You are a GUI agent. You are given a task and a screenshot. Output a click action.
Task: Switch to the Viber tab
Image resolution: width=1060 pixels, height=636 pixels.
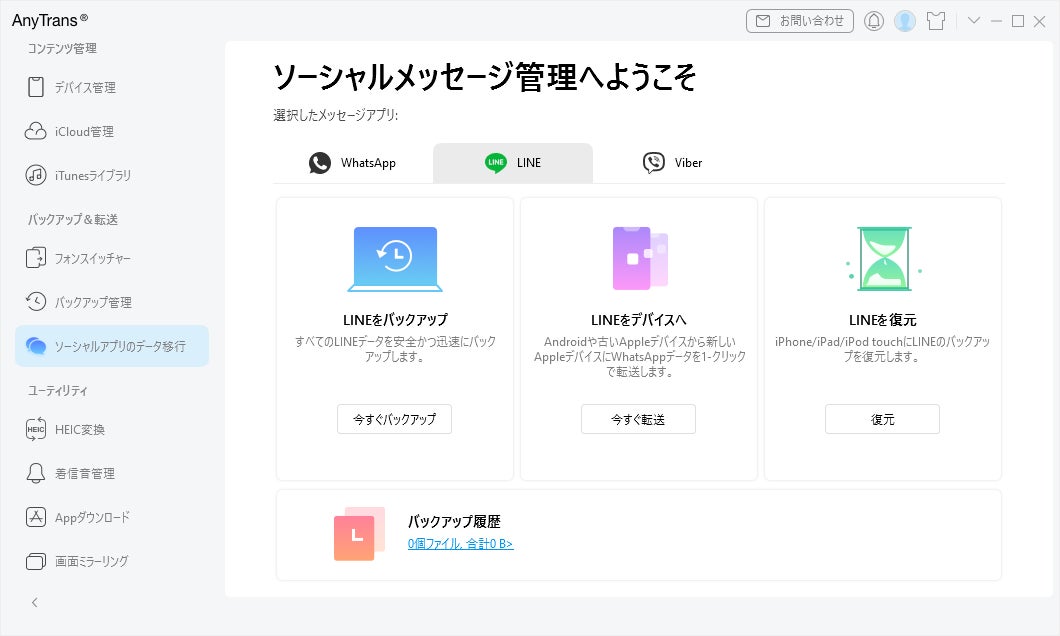click(672, 163)
